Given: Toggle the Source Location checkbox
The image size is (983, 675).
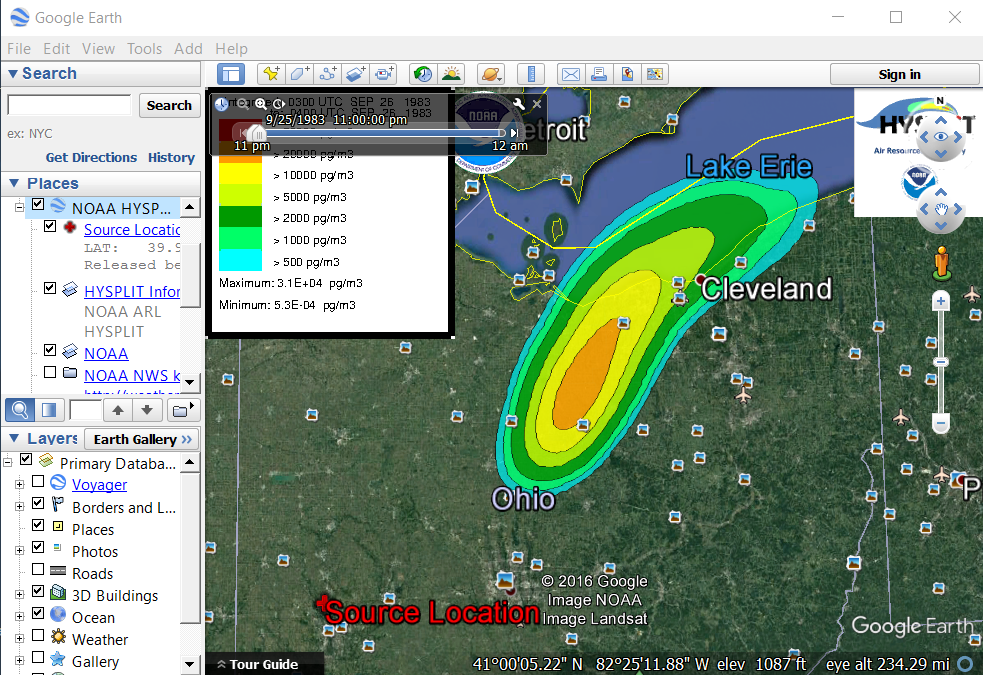Looking at the screenshot, I should point(50,226).
